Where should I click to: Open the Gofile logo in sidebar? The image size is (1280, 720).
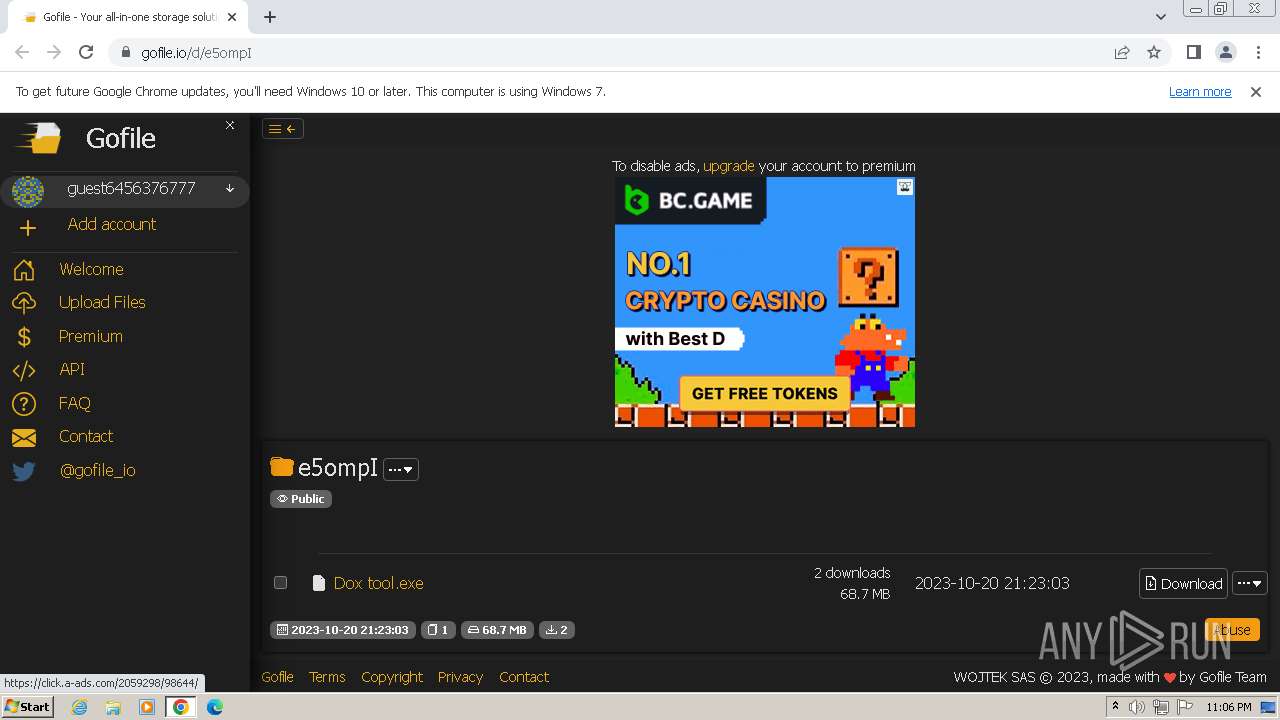[x=39, y=138]
